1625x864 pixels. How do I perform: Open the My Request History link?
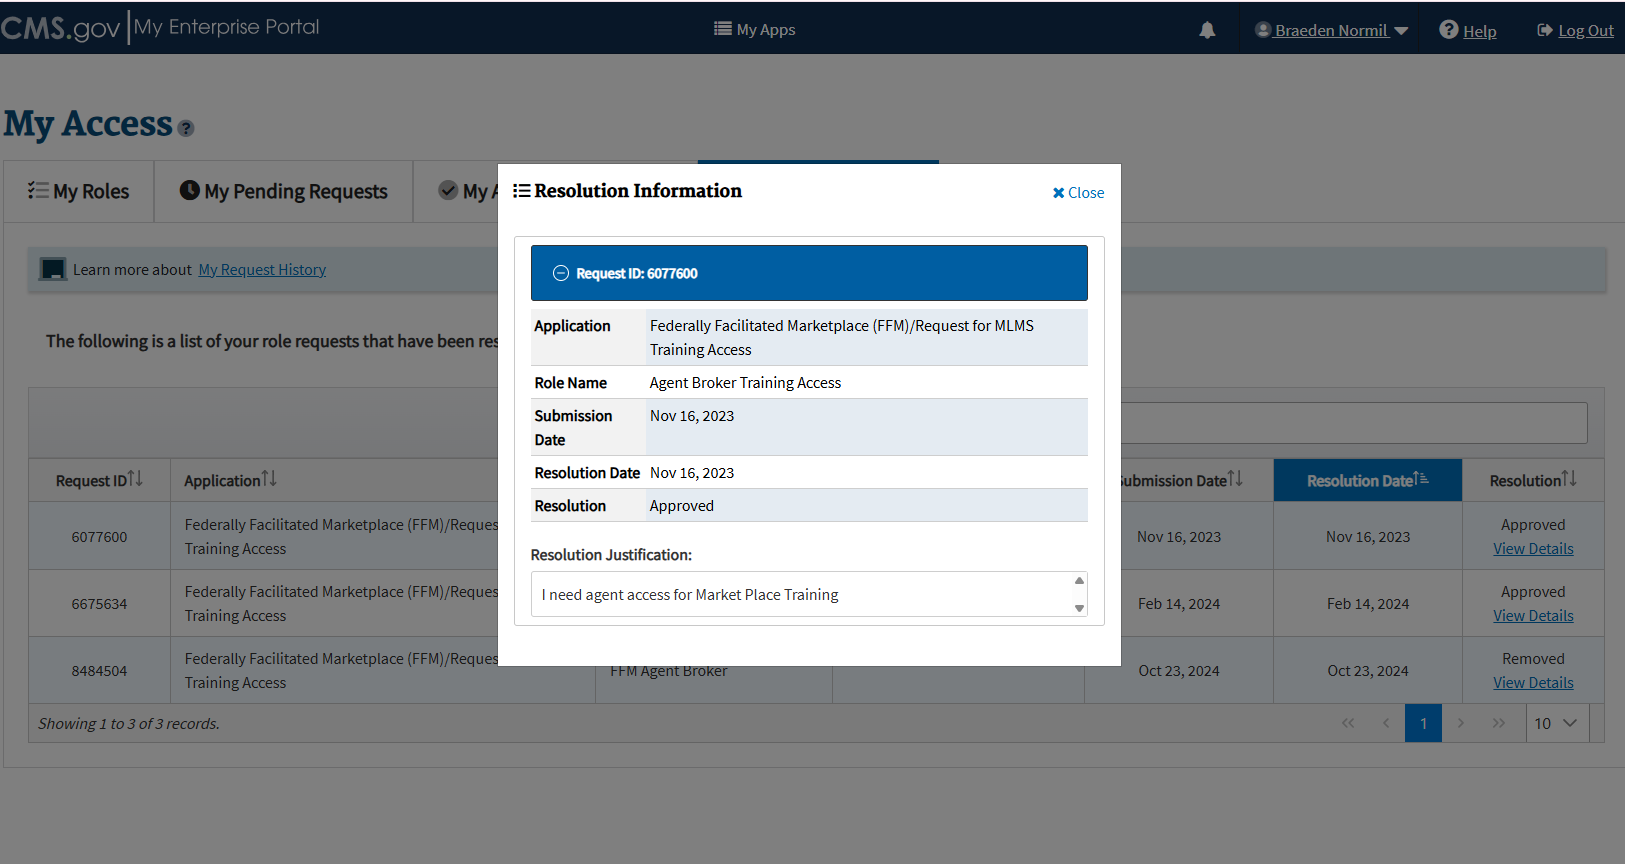tap(262, 270)
